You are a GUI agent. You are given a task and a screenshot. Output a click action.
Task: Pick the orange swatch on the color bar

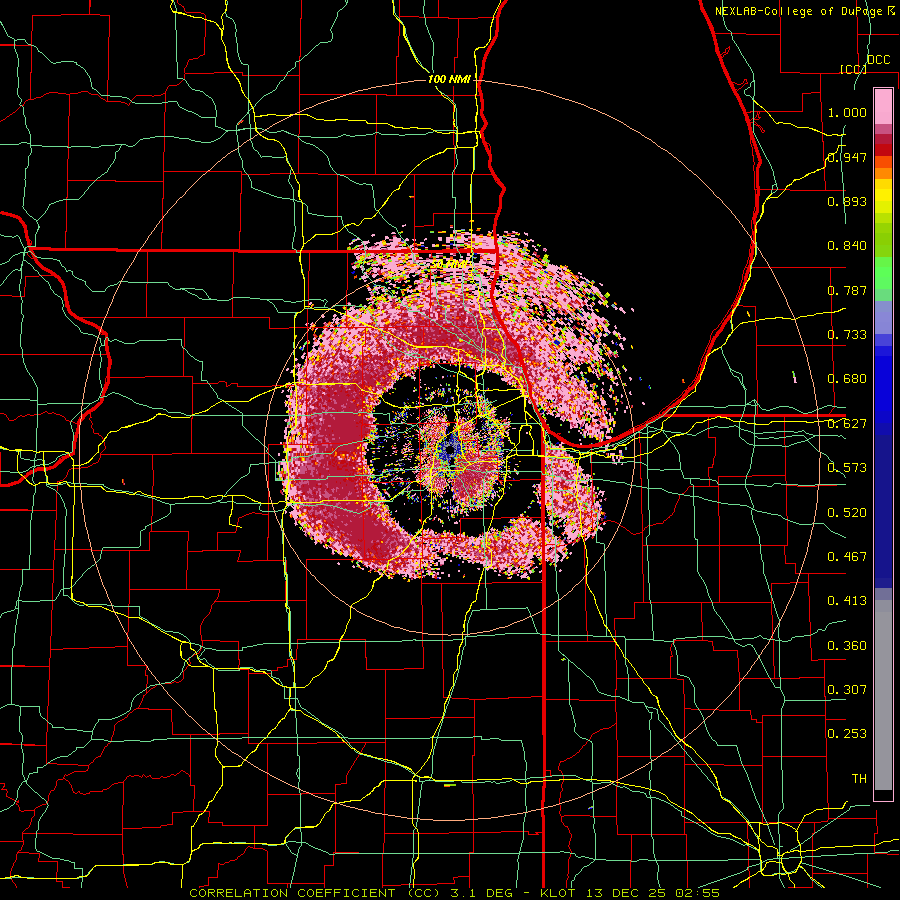(883, 173)
